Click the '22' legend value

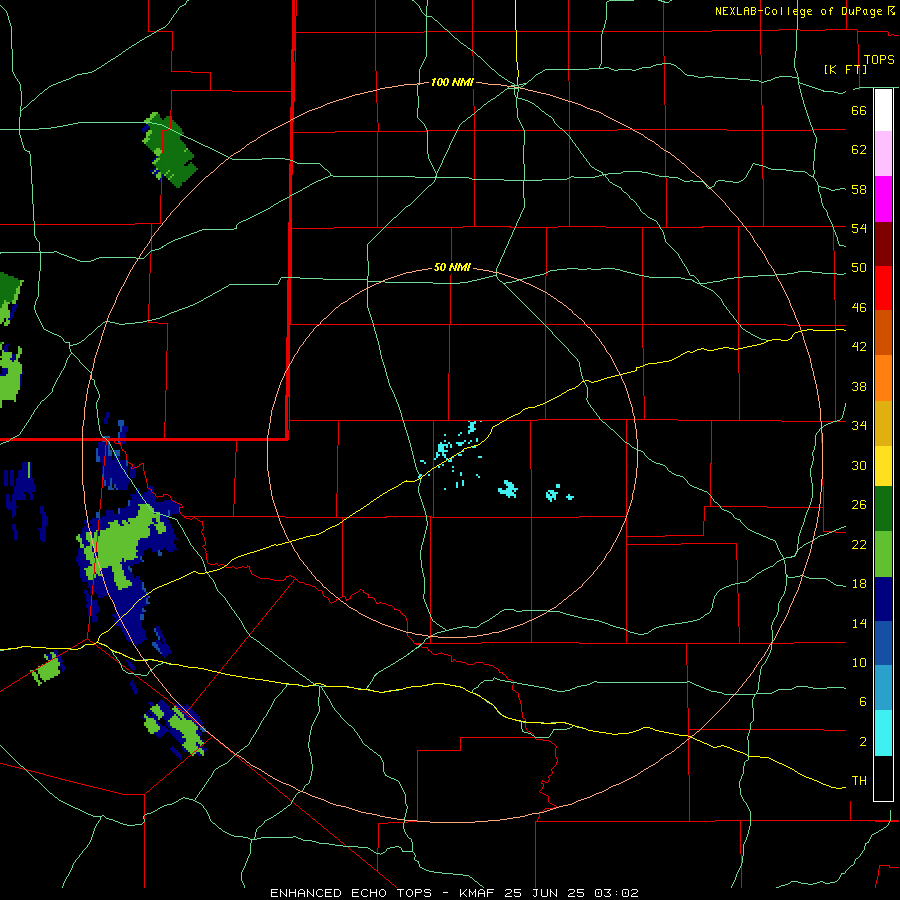click(x=859, y=545)
